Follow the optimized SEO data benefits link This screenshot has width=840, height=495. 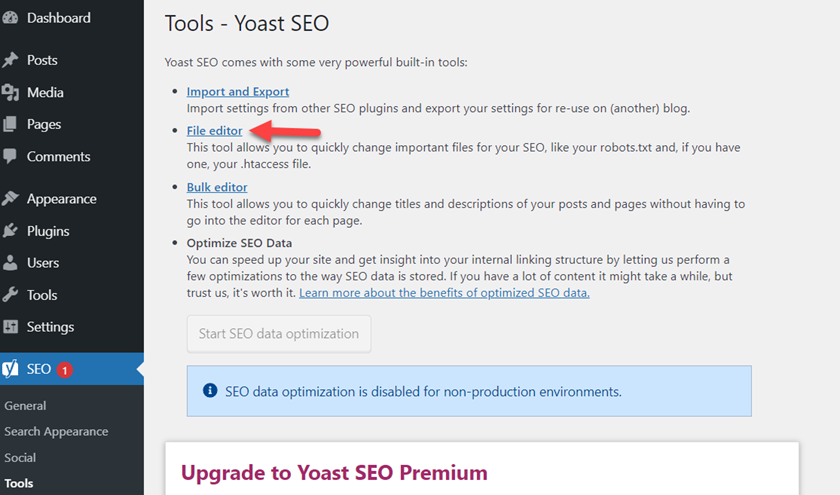coord(444,293)
